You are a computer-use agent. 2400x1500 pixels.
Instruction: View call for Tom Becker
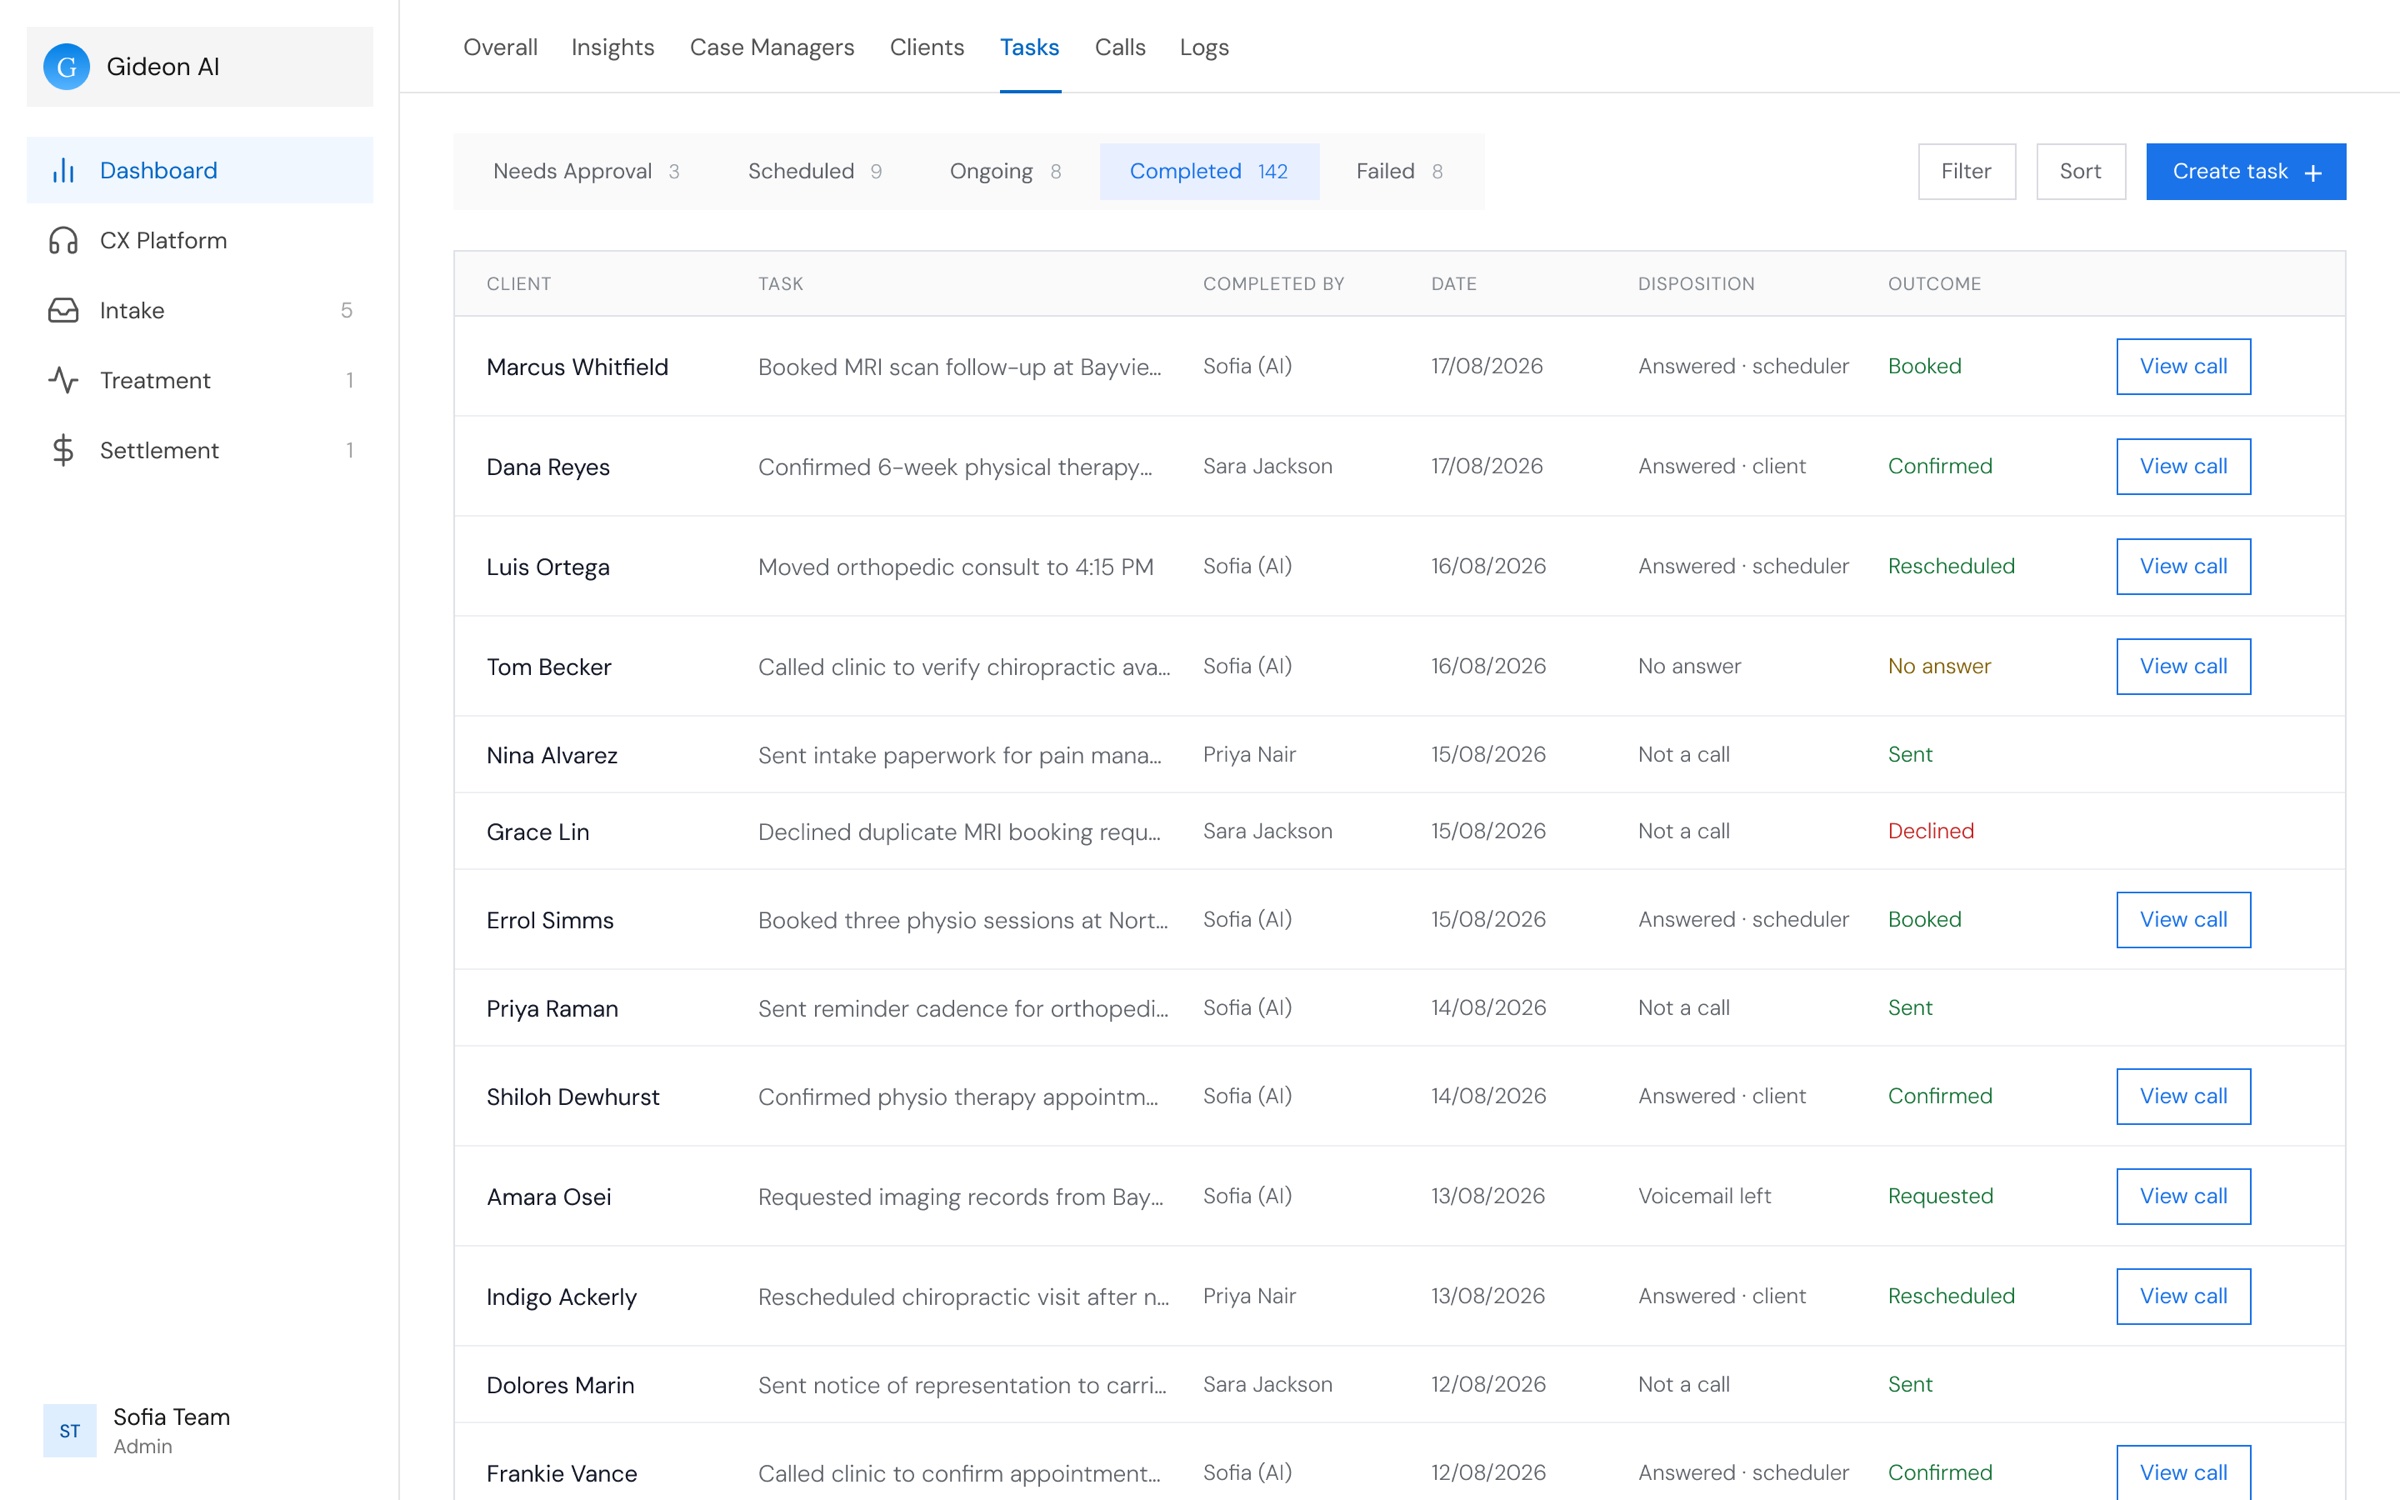2183,666
